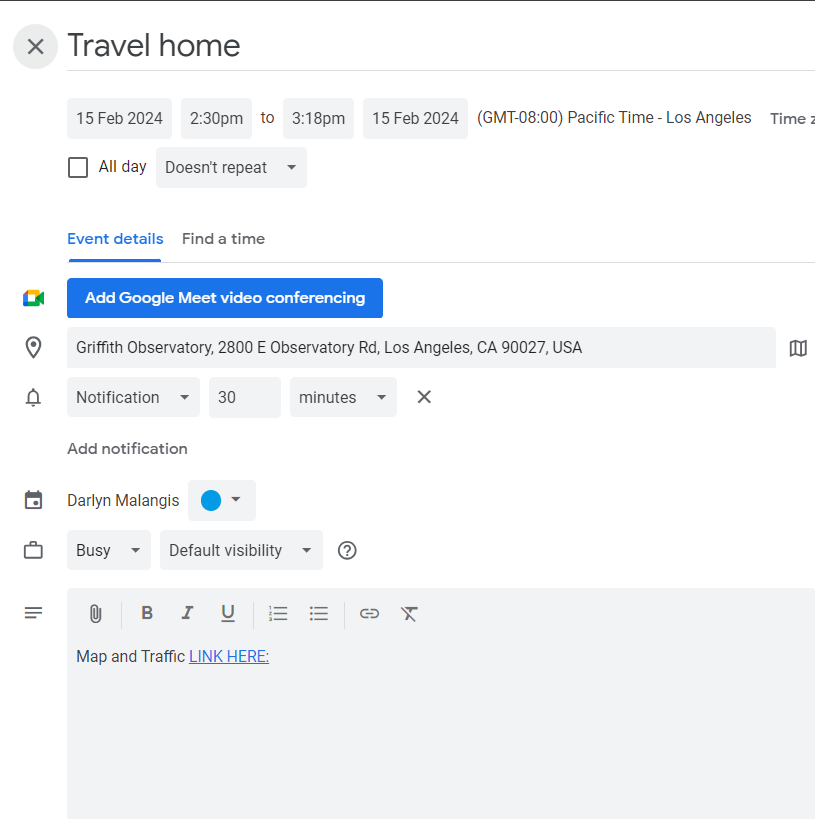Click the blue event colour circle
This screenshot has width=815, height=819.
(x=211, y=500)
